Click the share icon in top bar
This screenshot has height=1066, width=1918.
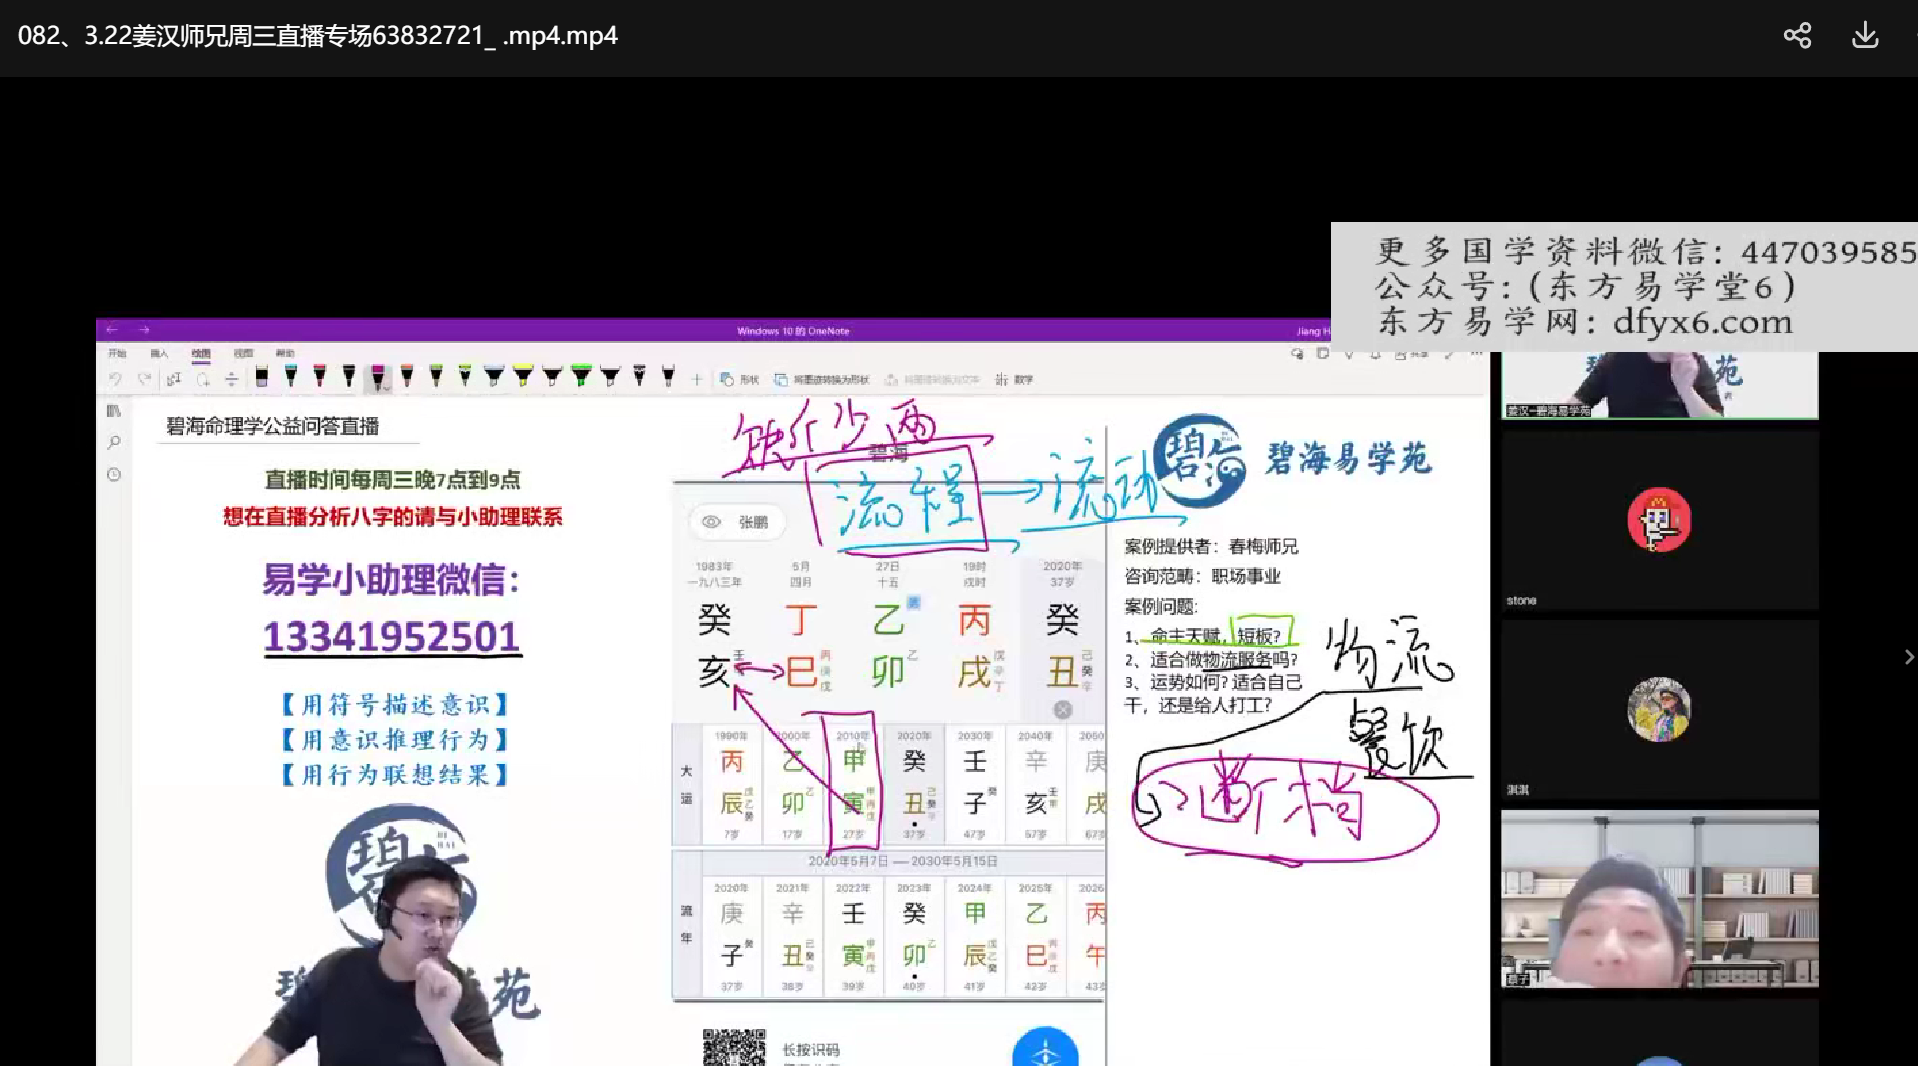tap(1797, 36)
